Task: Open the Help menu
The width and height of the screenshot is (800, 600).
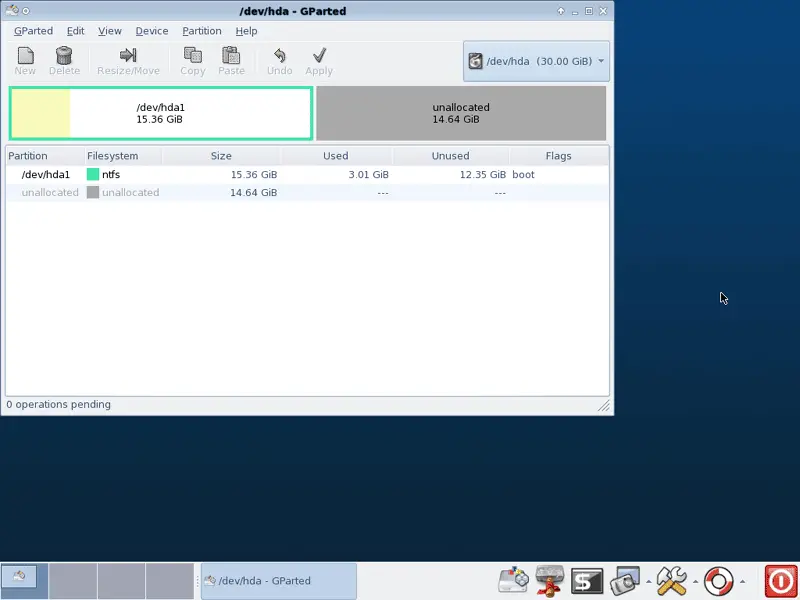Action: [x=246, y=31]
